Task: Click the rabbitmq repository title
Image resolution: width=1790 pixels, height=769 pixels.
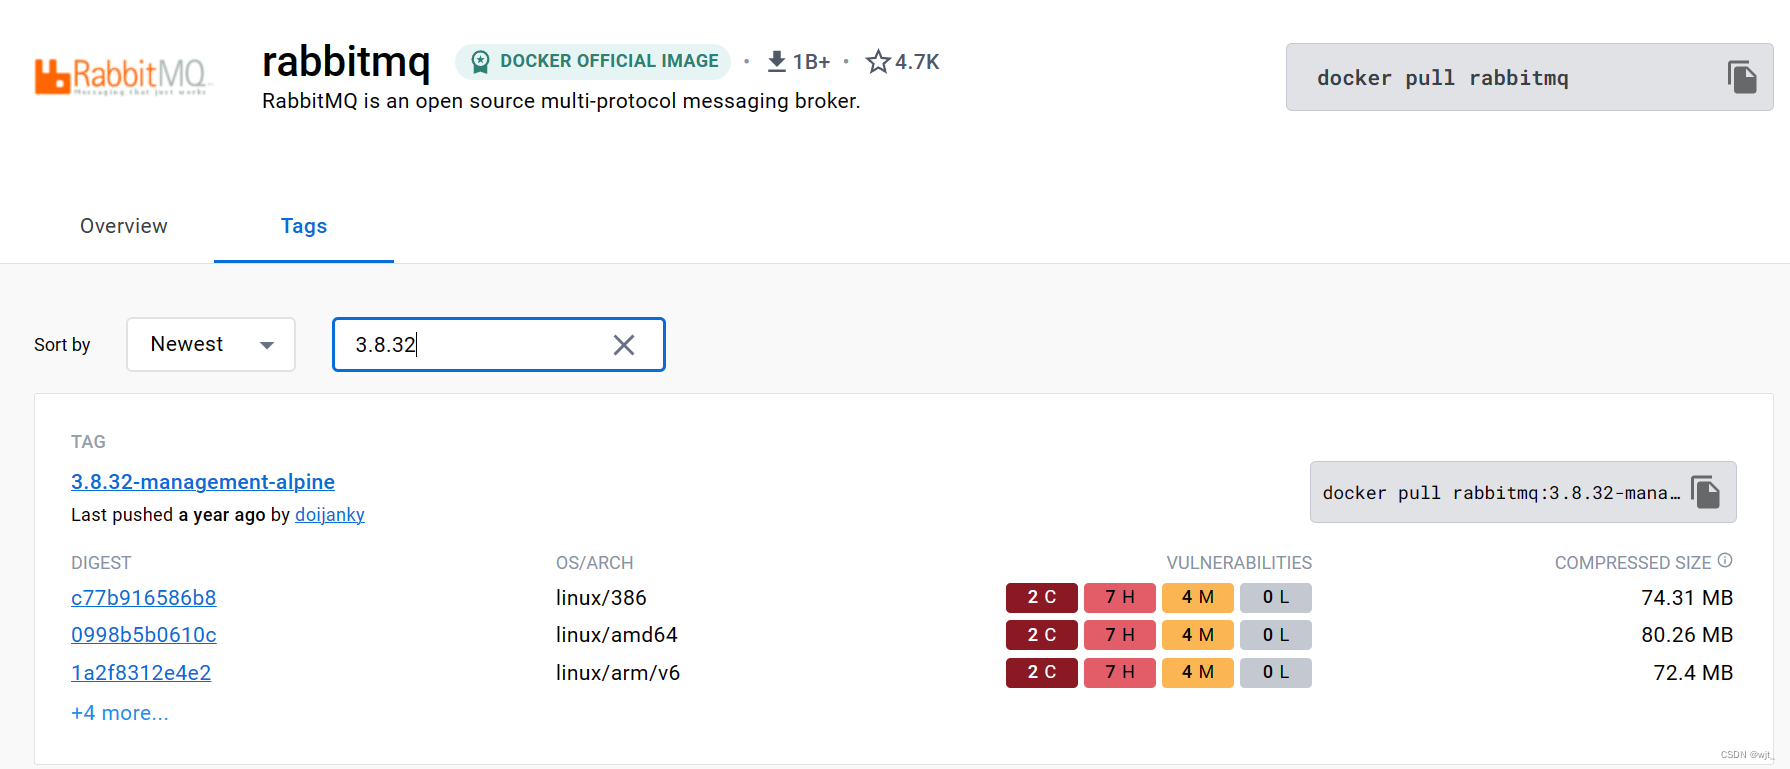Action: coord(346,61)
